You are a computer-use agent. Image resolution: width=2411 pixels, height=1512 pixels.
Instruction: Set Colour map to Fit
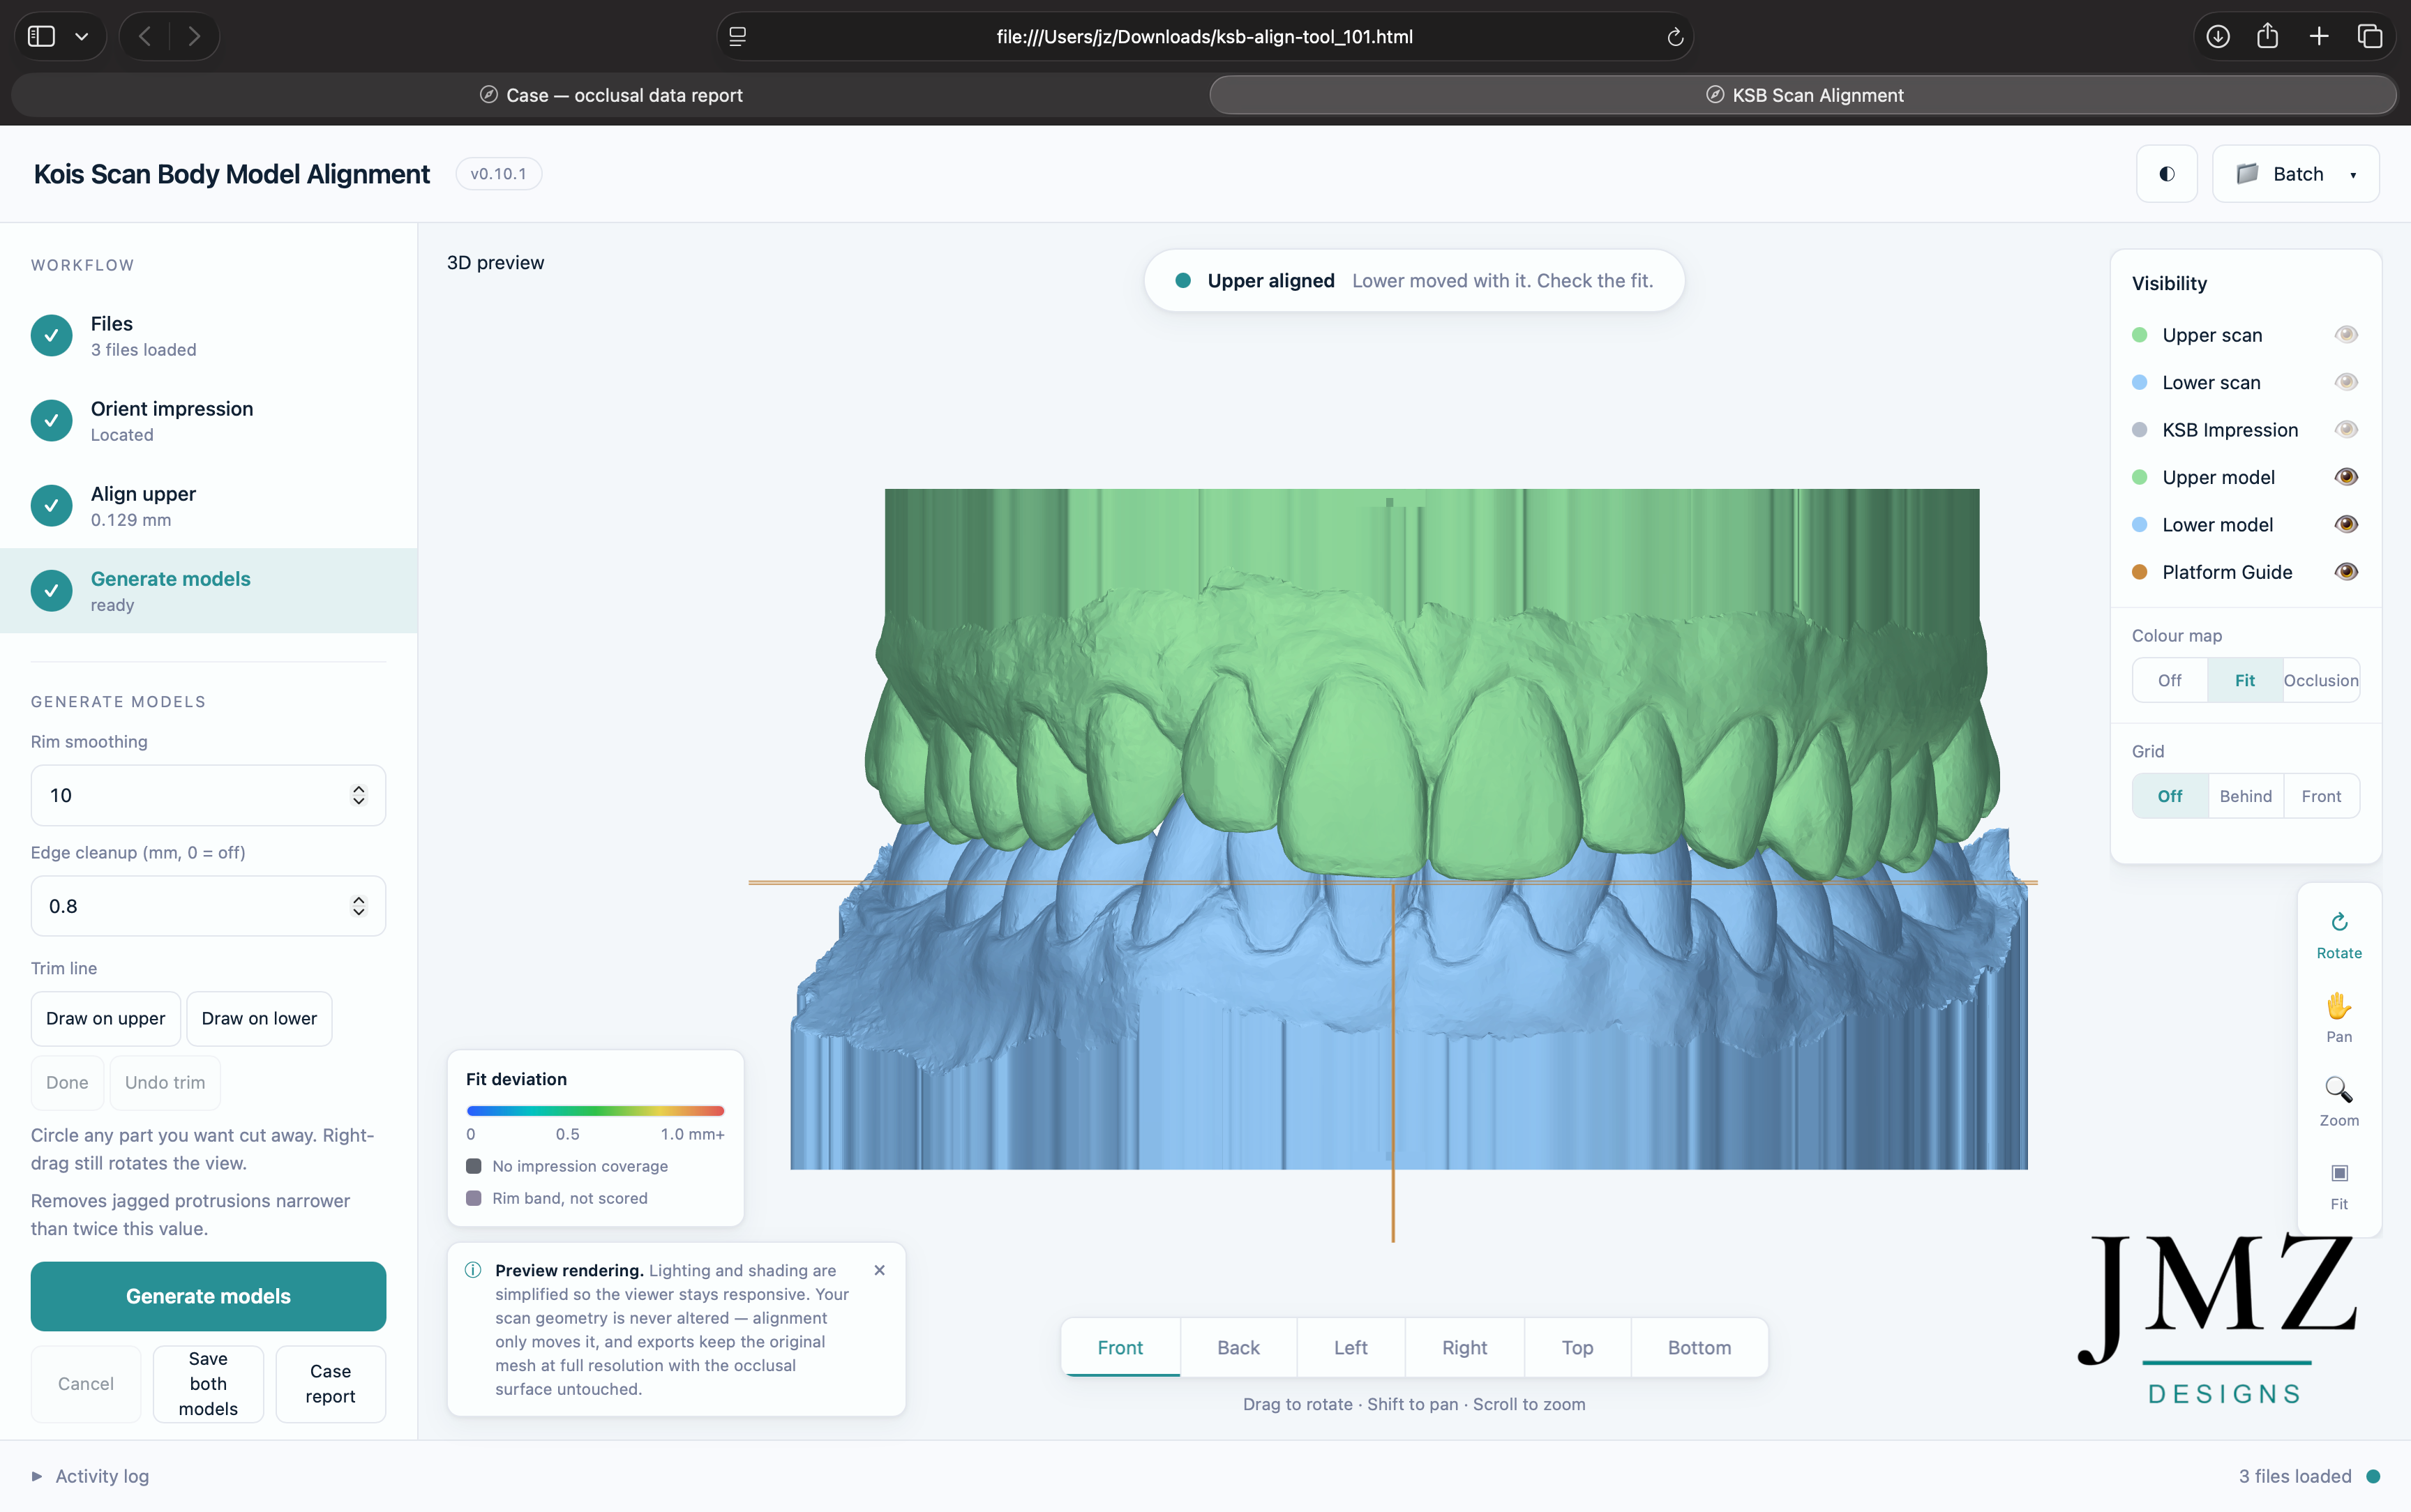[x=2245, y=680]
